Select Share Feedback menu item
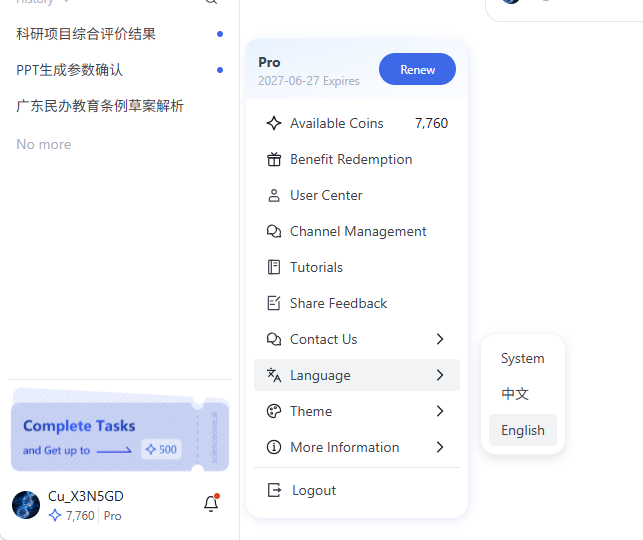Image resolution: width=643 pixels, height=540 pixels. (x=357, y=303)
